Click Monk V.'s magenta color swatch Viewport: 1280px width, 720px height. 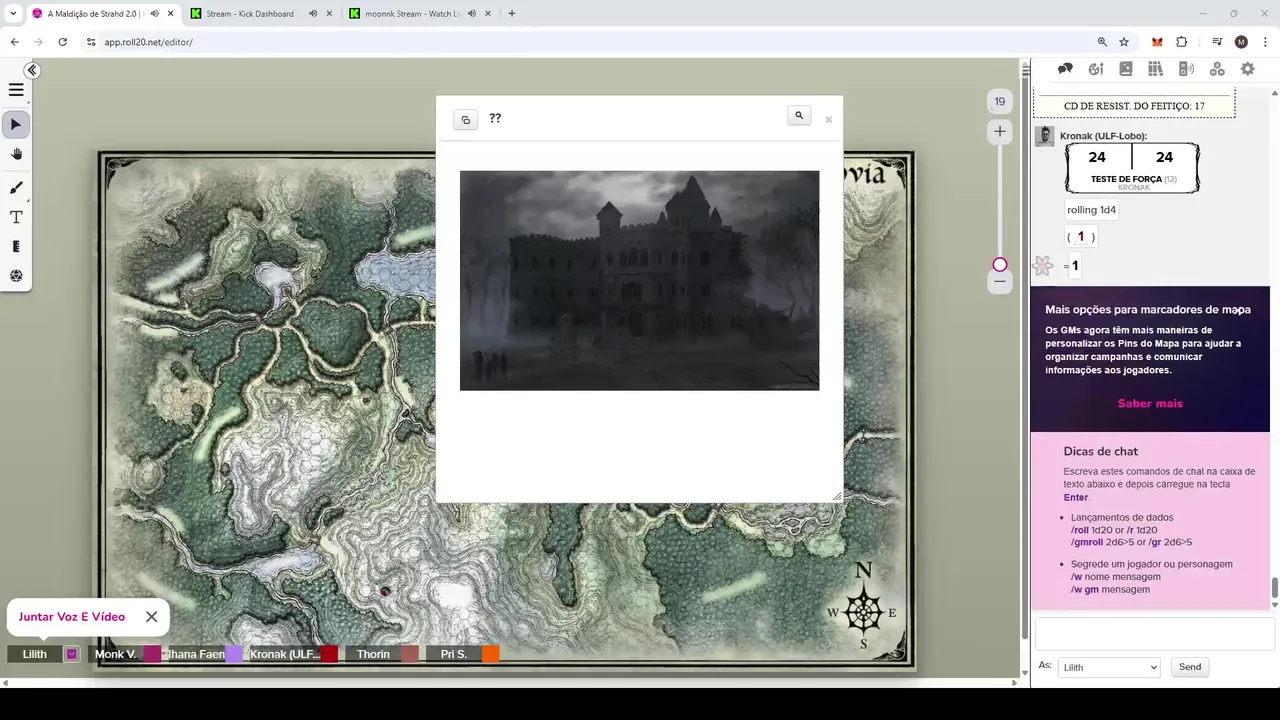[152, 654]
